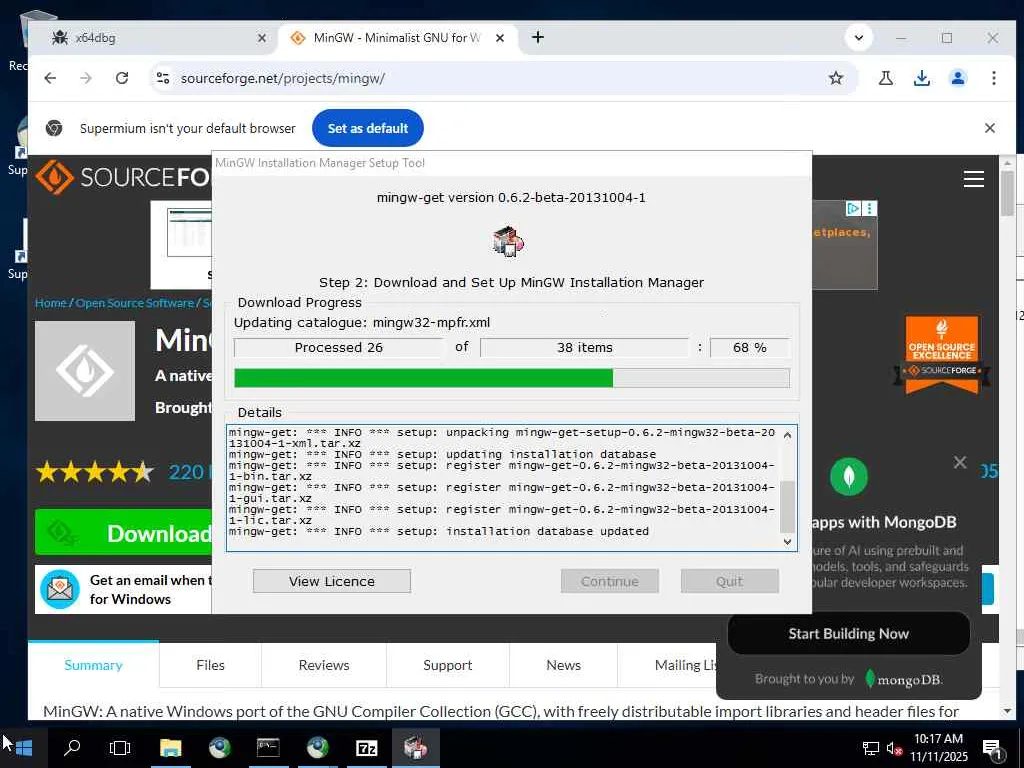Click the mingw-get installer icon in dialog

coord(508,241)
